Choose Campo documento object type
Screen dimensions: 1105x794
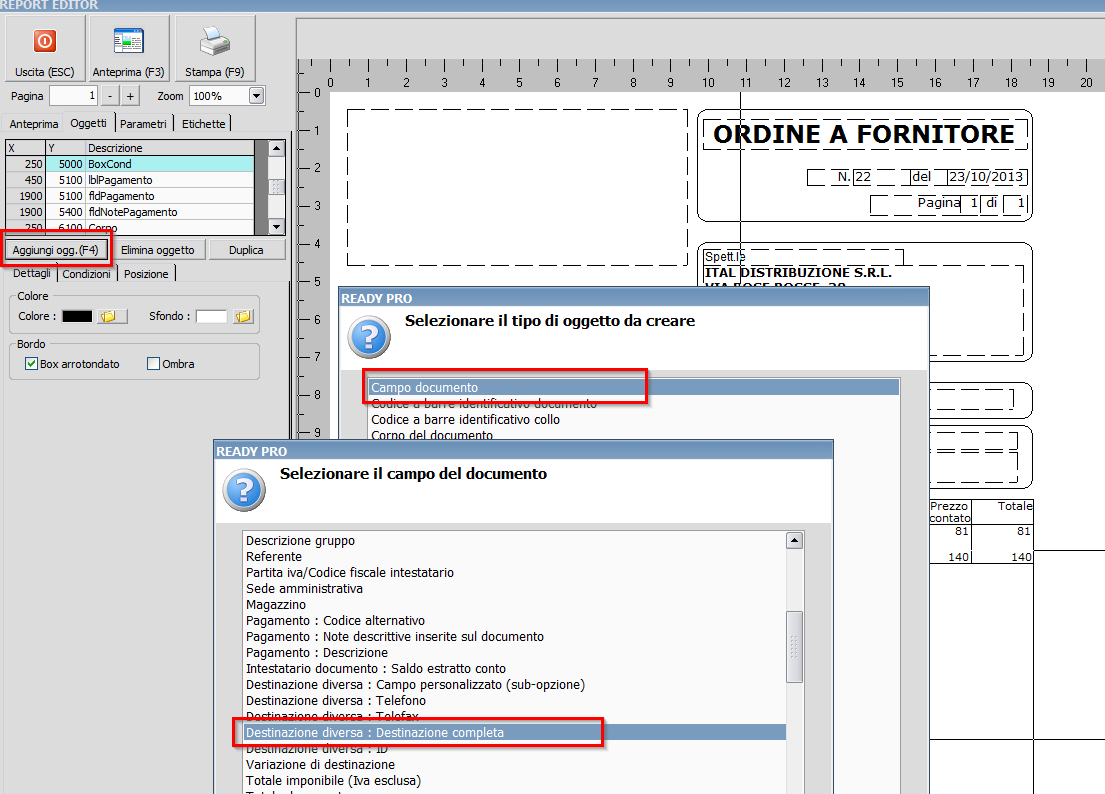pos(634,387)
